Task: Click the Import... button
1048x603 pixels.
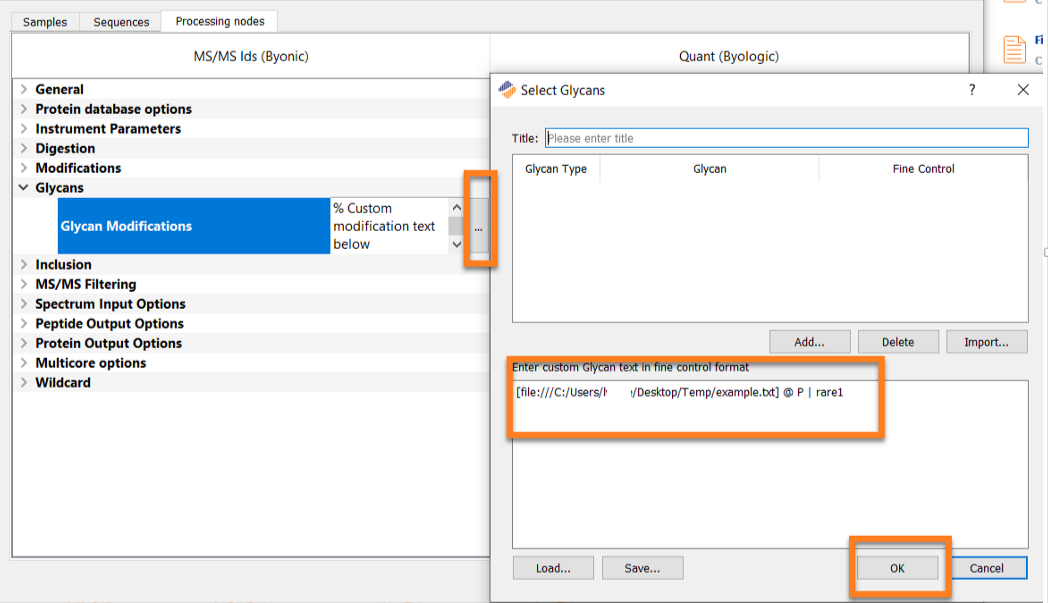Action: point(987,342)
